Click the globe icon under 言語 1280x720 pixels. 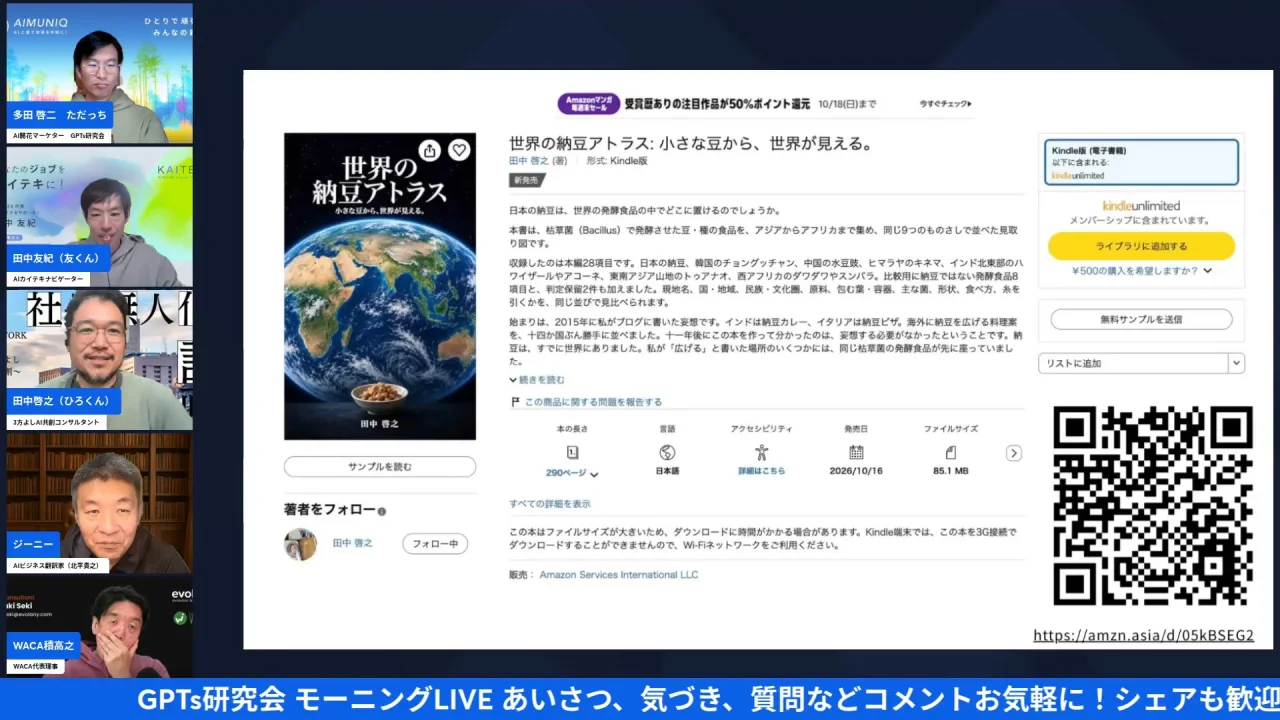(667, 452)
